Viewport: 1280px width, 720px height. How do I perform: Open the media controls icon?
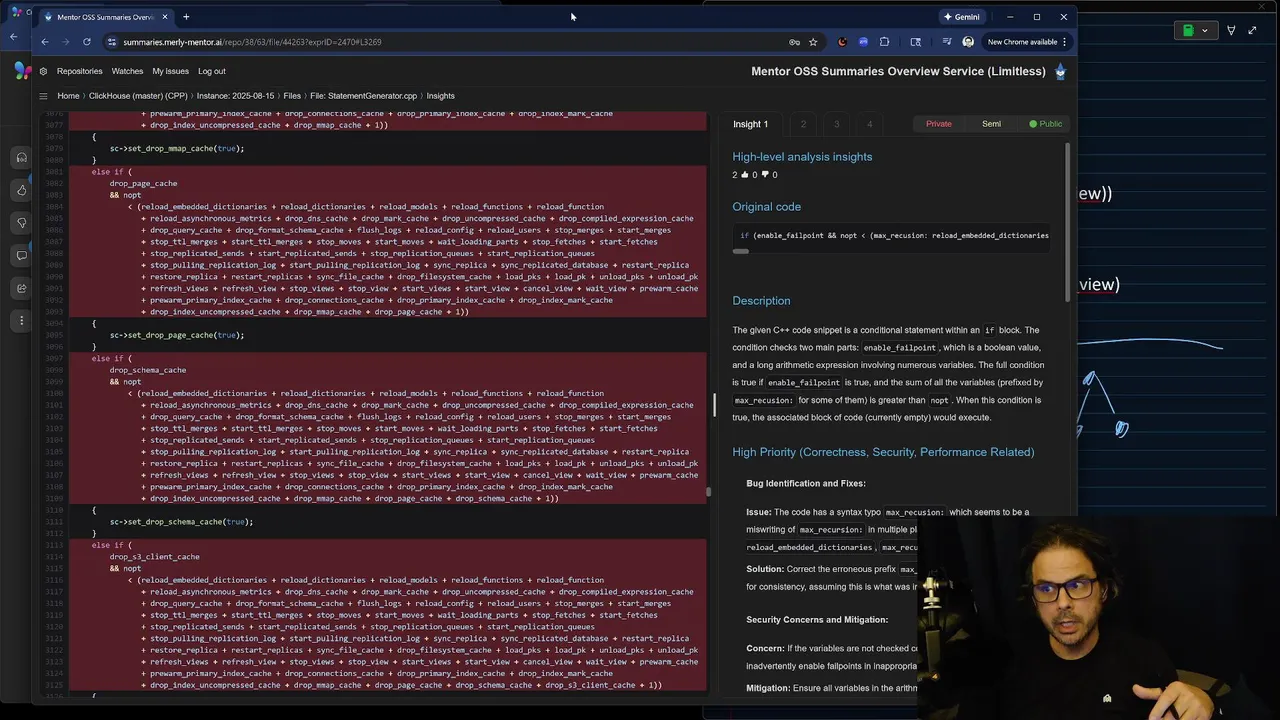pyautogui.click(x=947, y=42)
